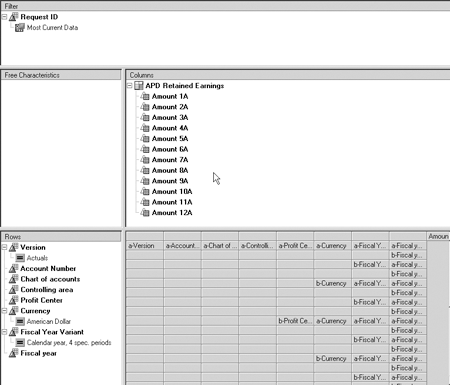Collapse the Request ID filter node

pyautogui.click(x=4, y=17)
